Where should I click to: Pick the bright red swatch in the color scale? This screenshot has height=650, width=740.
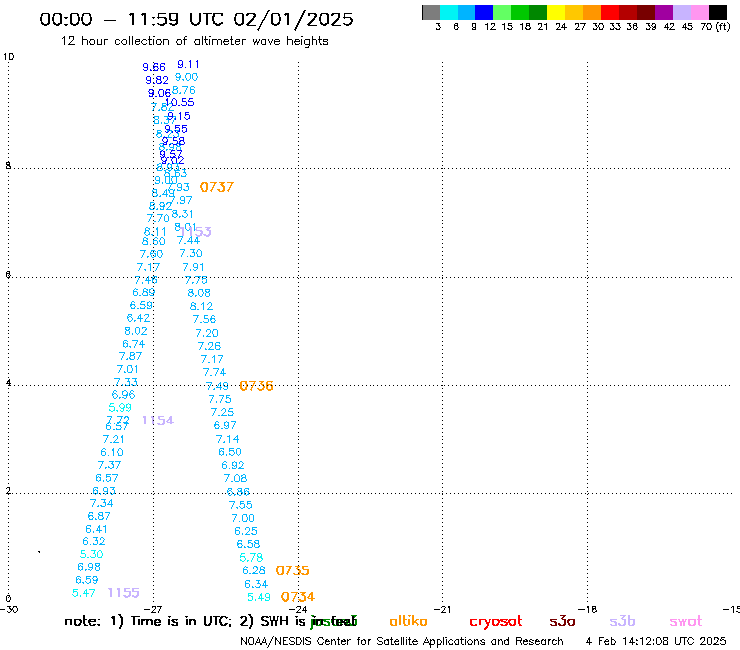[610, 12]
